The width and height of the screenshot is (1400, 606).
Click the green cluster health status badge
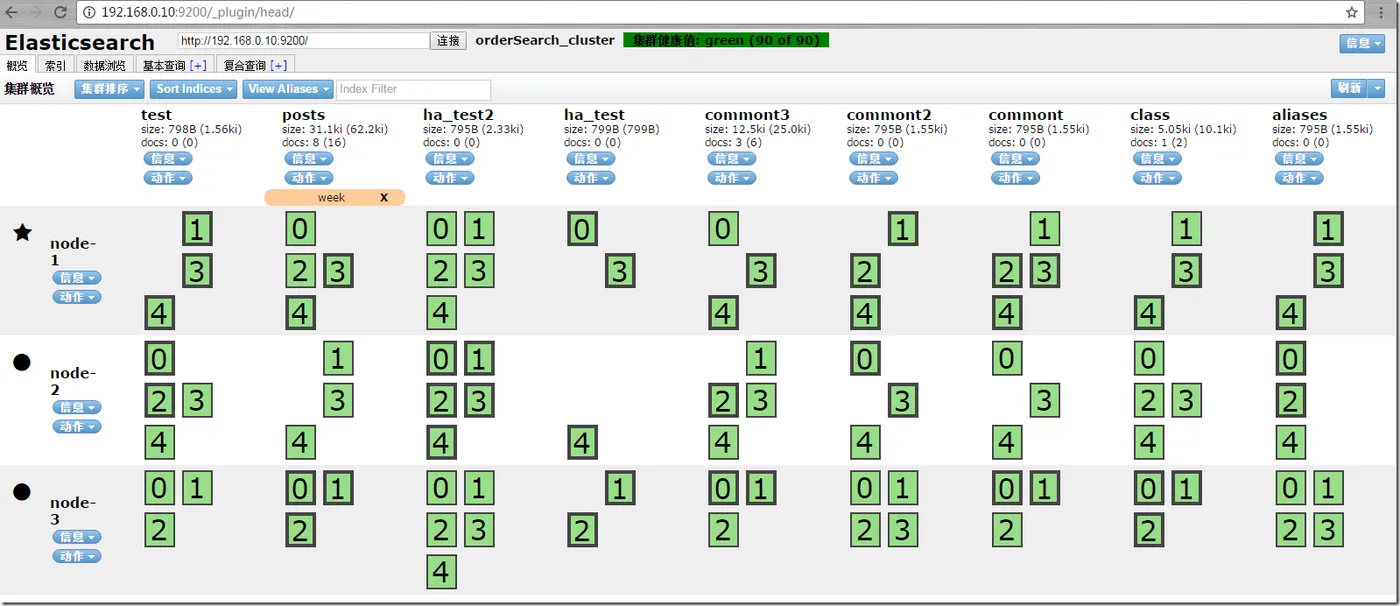pyautogui.click(x=726, y=40)
